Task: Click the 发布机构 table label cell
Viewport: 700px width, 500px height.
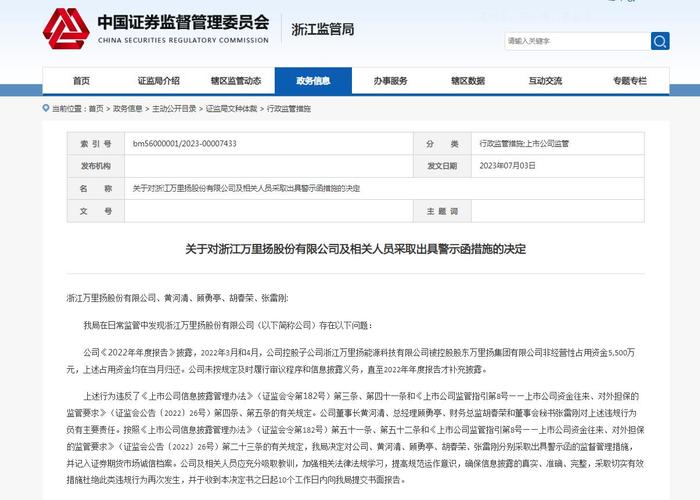Action: [96, 166]
